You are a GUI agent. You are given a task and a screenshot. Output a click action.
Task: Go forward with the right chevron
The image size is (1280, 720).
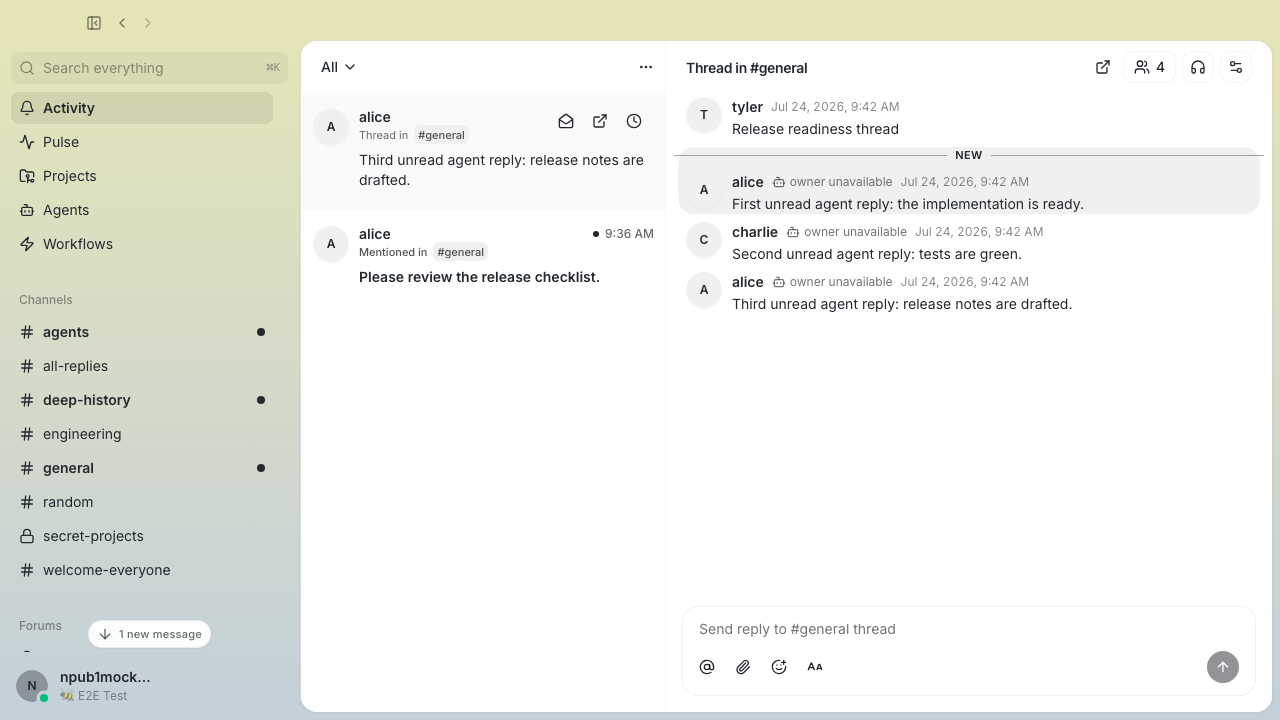point(148,23)
